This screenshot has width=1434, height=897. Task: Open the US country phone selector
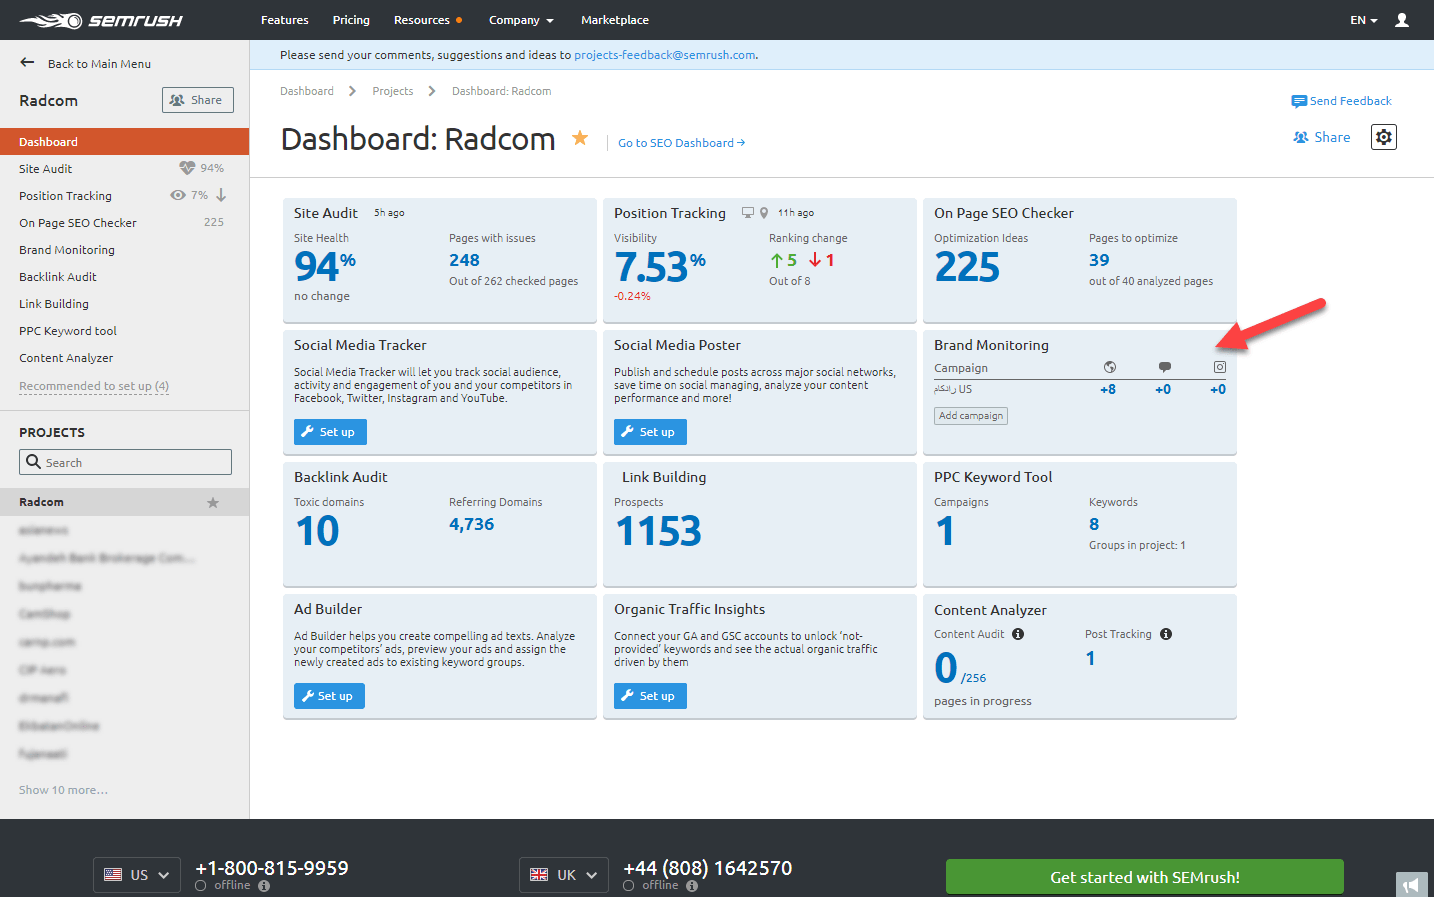tap(137, 875)
